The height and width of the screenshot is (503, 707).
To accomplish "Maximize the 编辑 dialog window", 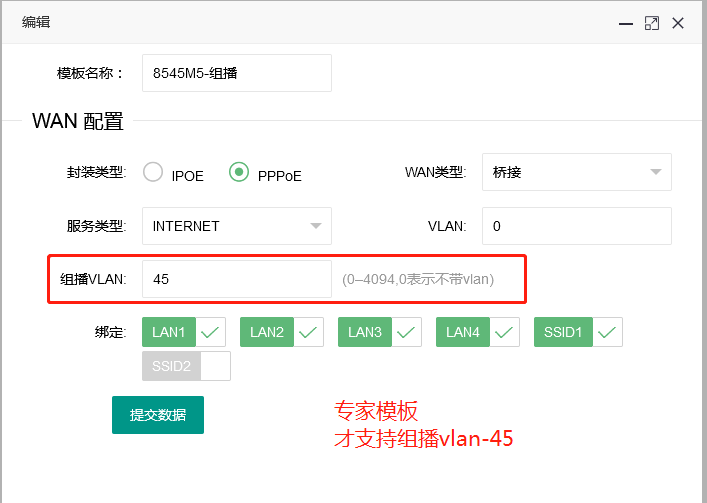I will pos(652,22).
